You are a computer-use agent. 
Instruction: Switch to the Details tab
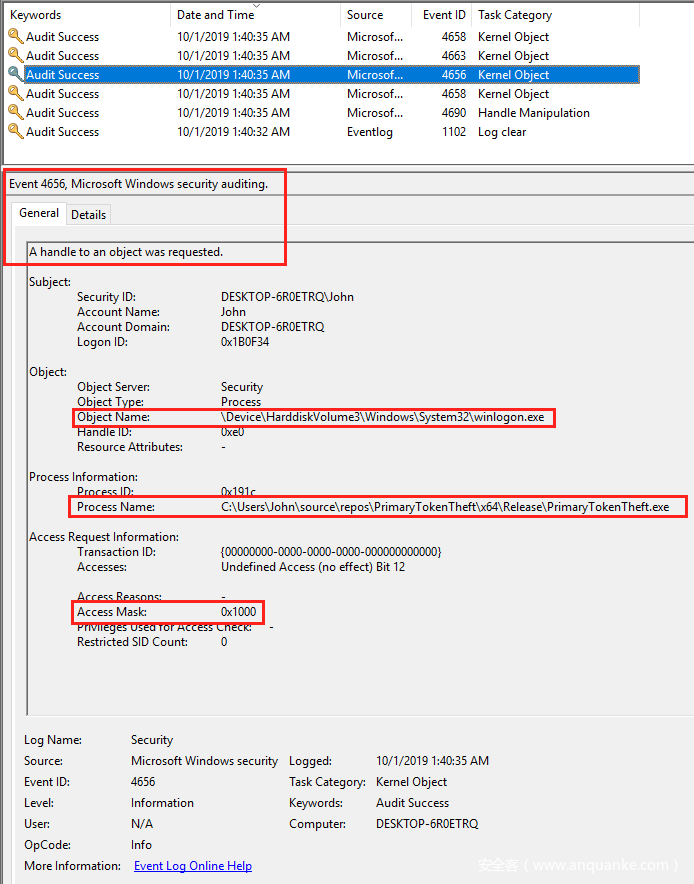pos(88,215)
